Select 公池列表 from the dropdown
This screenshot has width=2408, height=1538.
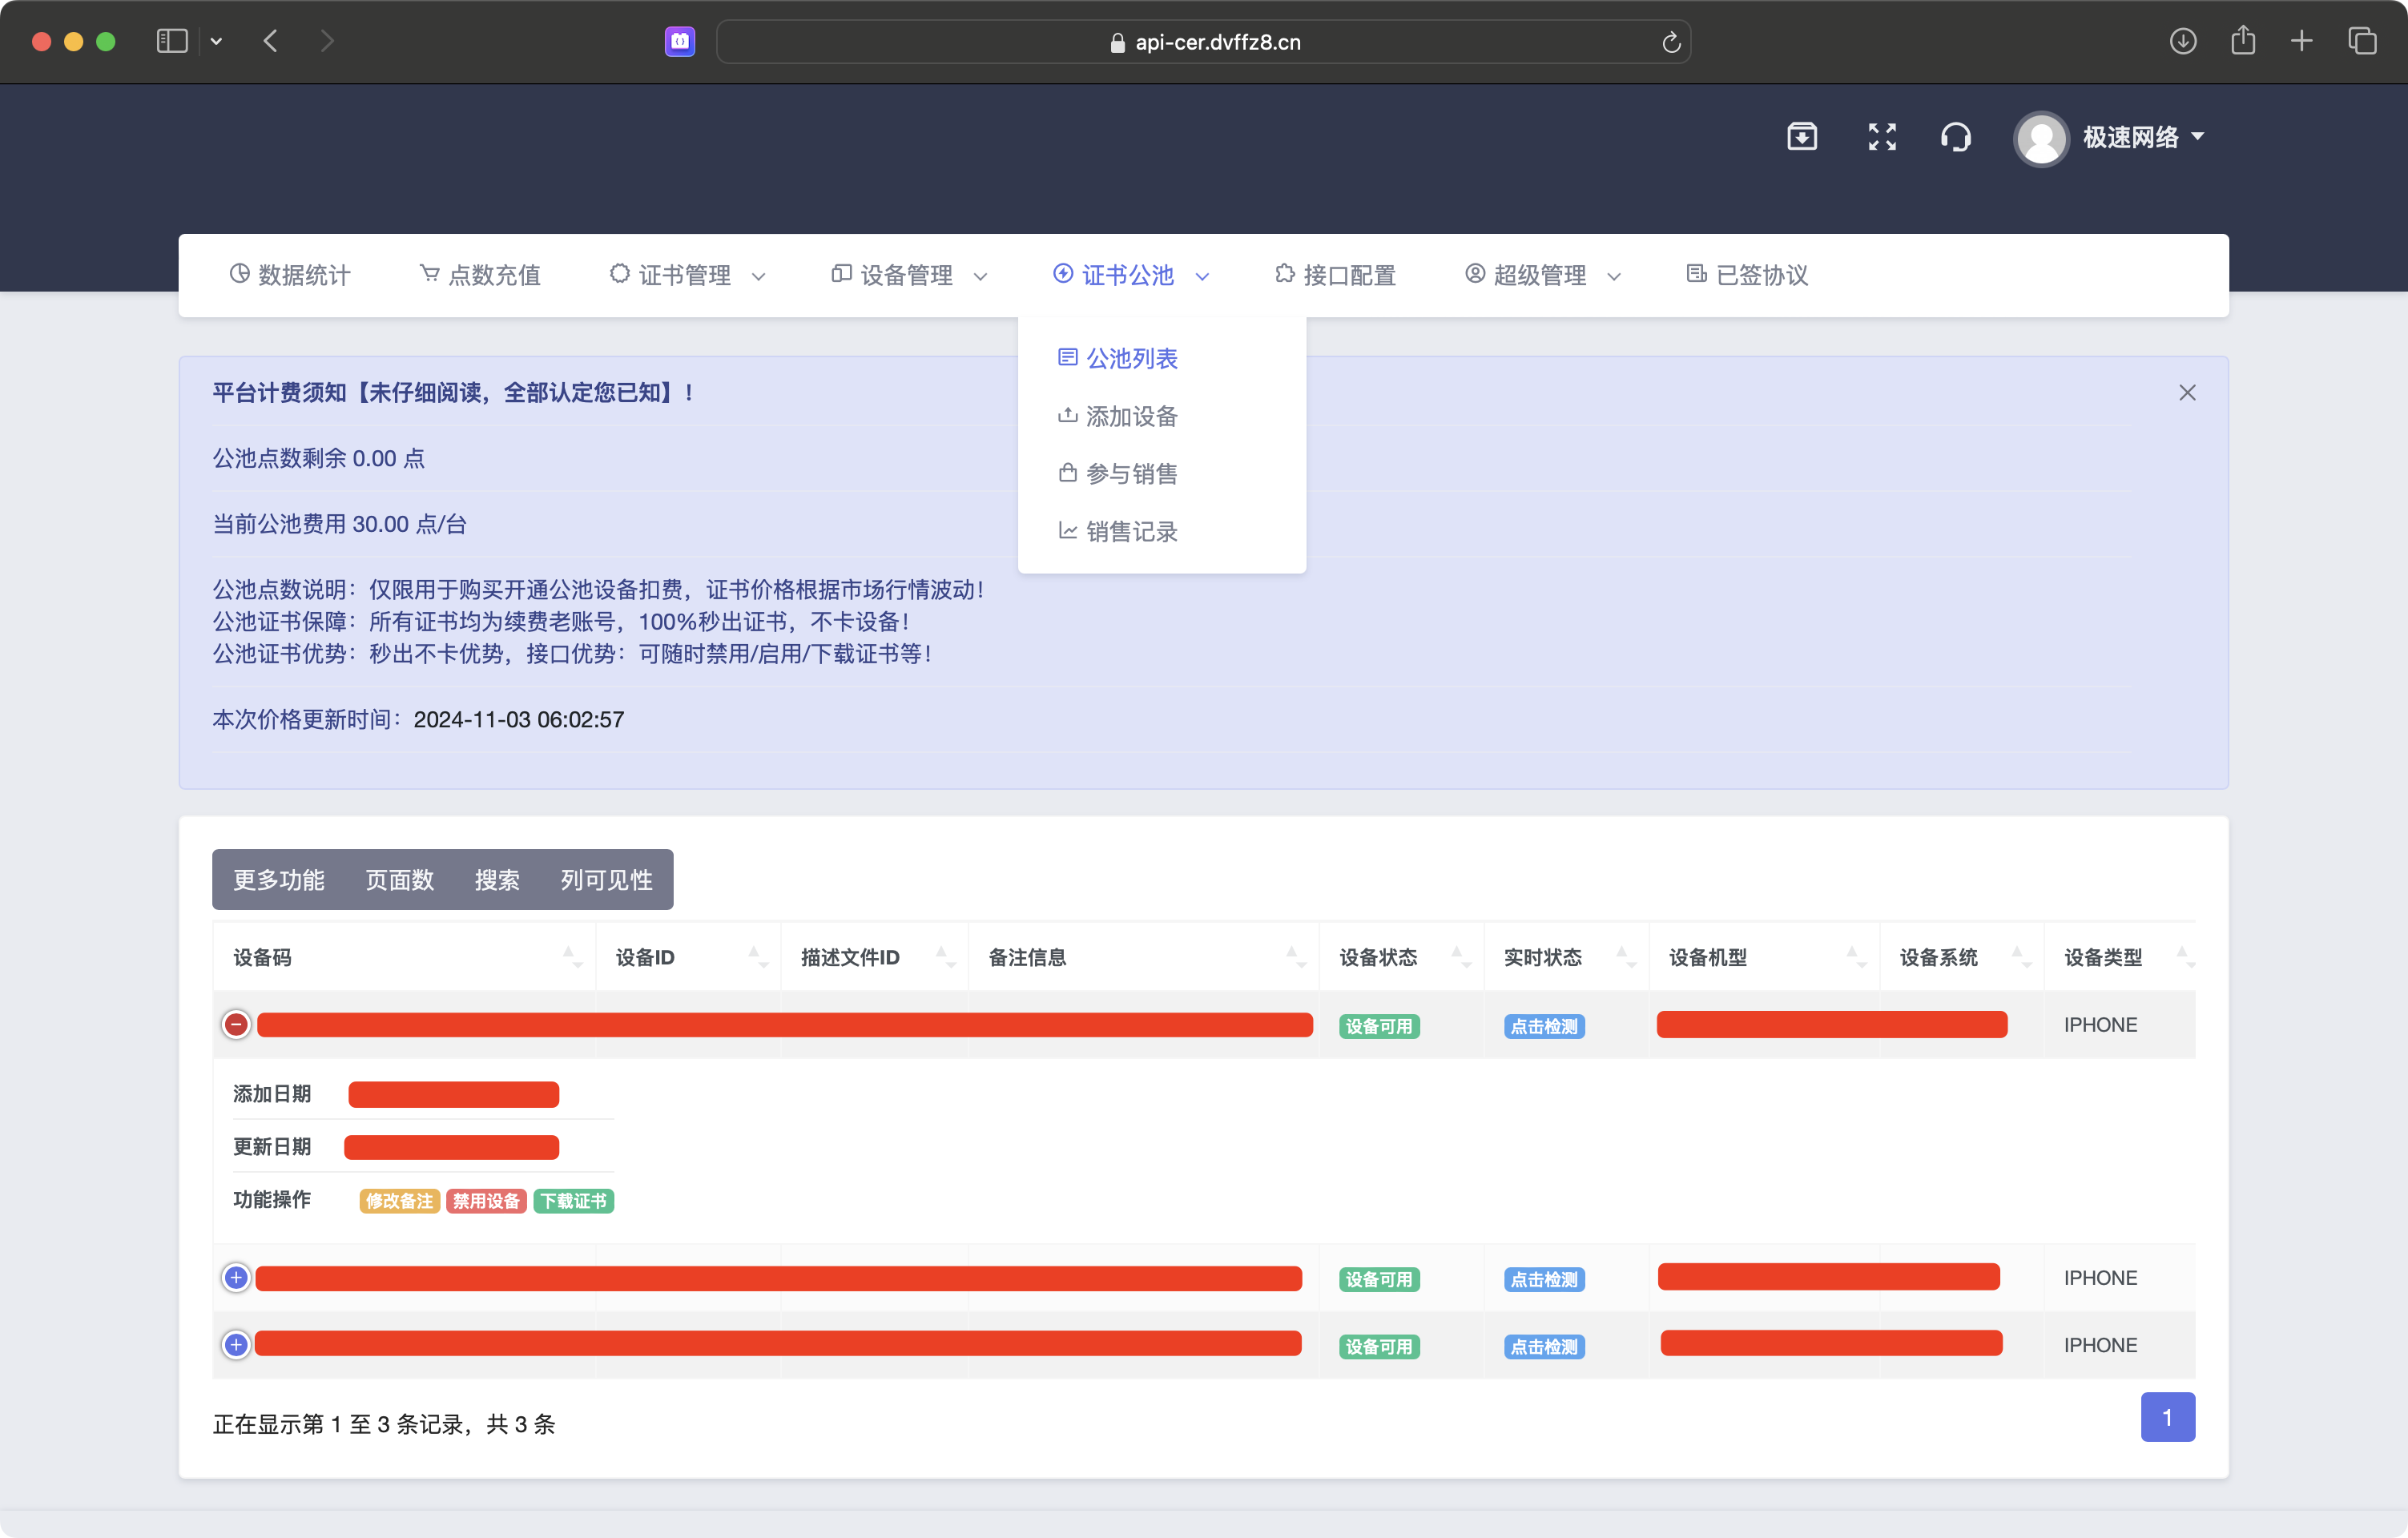1118,358
